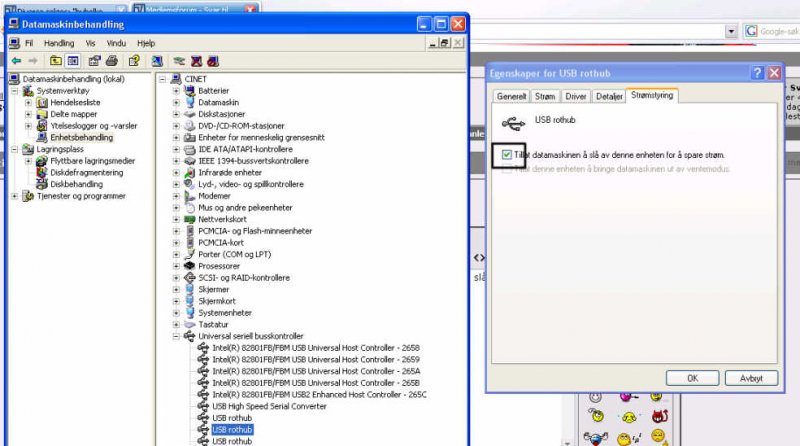Viewport: 800px width, 446px height.
Task: Click the up-one-level folder toolbar icon
Action: 56,61
